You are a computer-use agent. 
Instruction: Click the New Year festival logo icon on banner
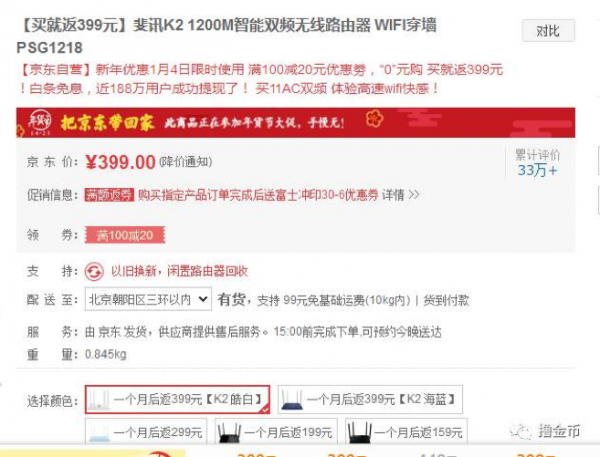click(x=39, y=122)
